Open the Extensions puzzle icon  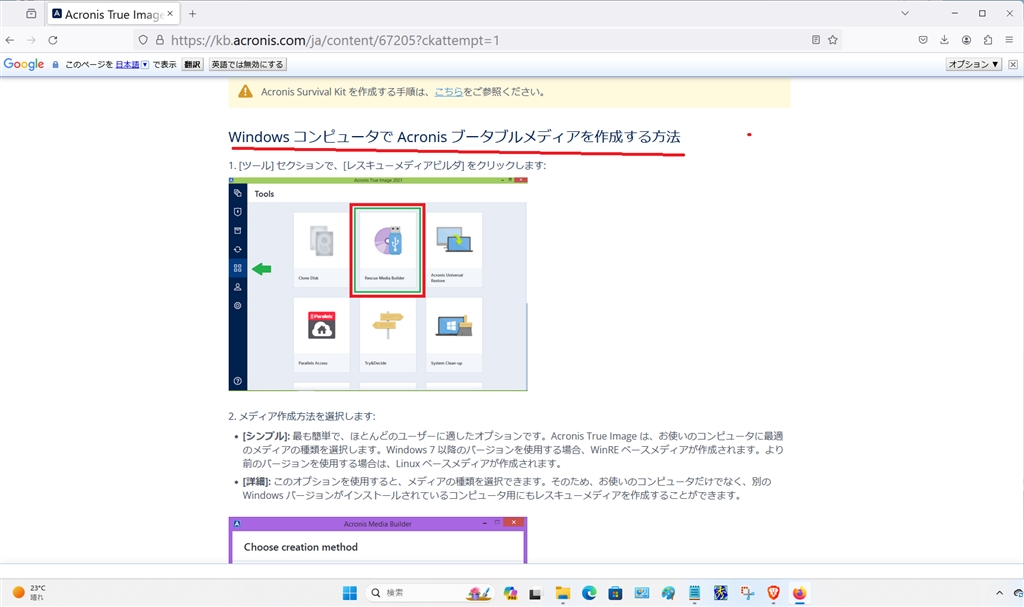pos(988,40)
